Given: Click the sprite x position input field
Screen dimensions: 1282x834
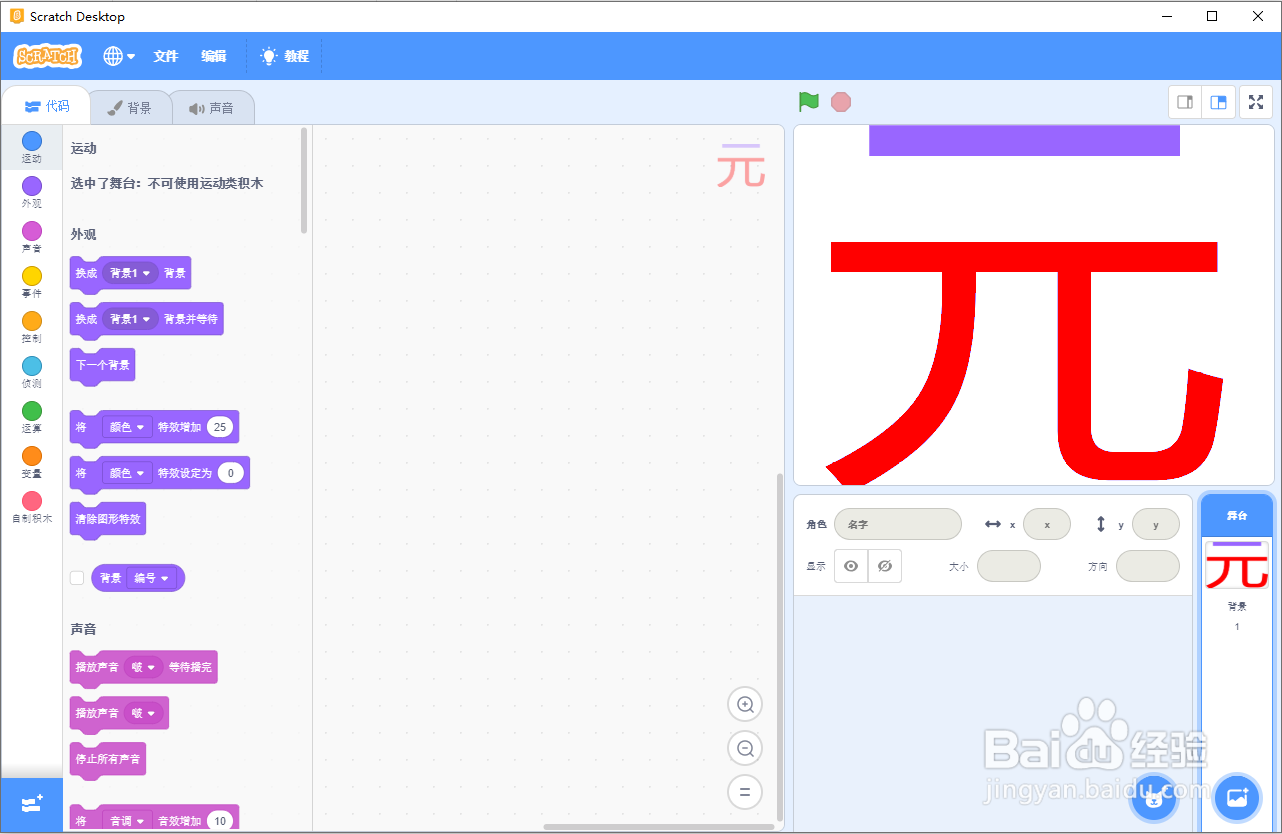Looking at the screenshot, I should [1047, 523].
